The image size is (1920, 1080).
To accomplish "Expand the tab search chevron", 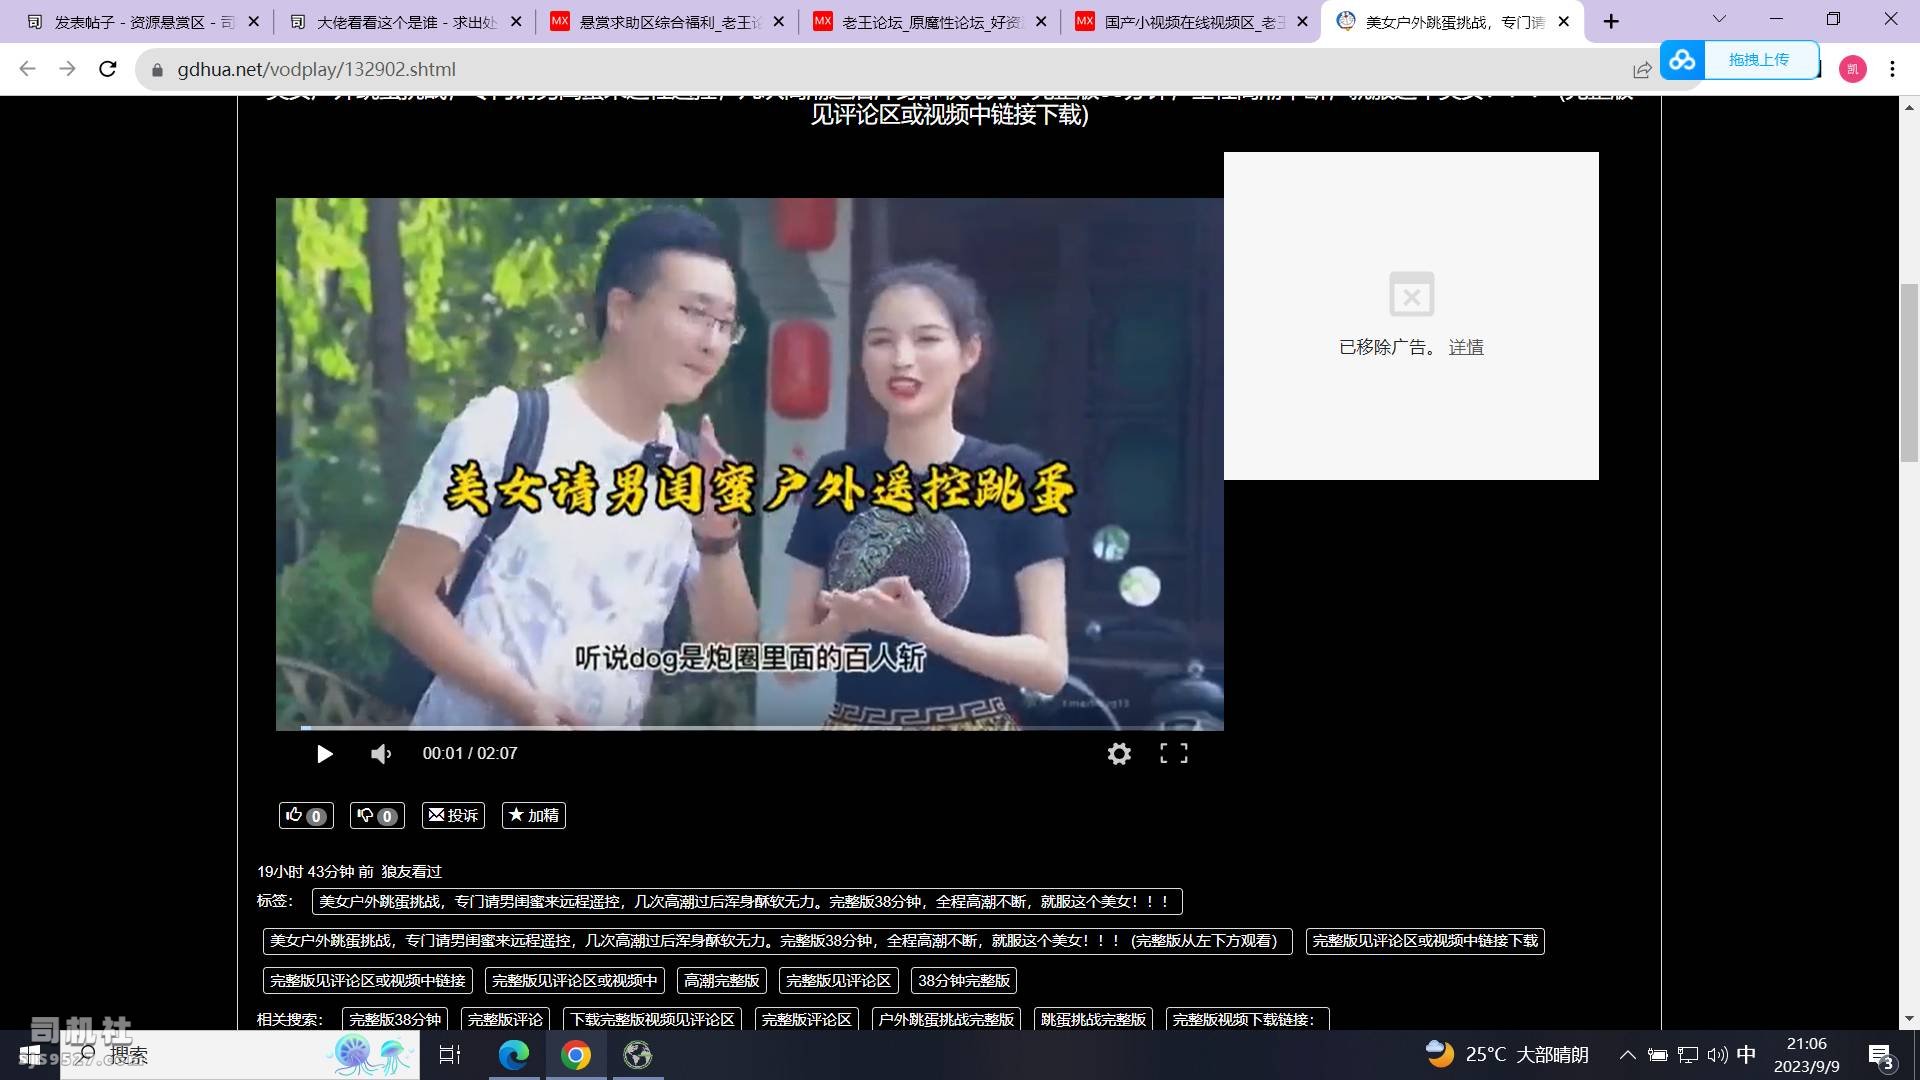I will click(x=1719, y=19).
